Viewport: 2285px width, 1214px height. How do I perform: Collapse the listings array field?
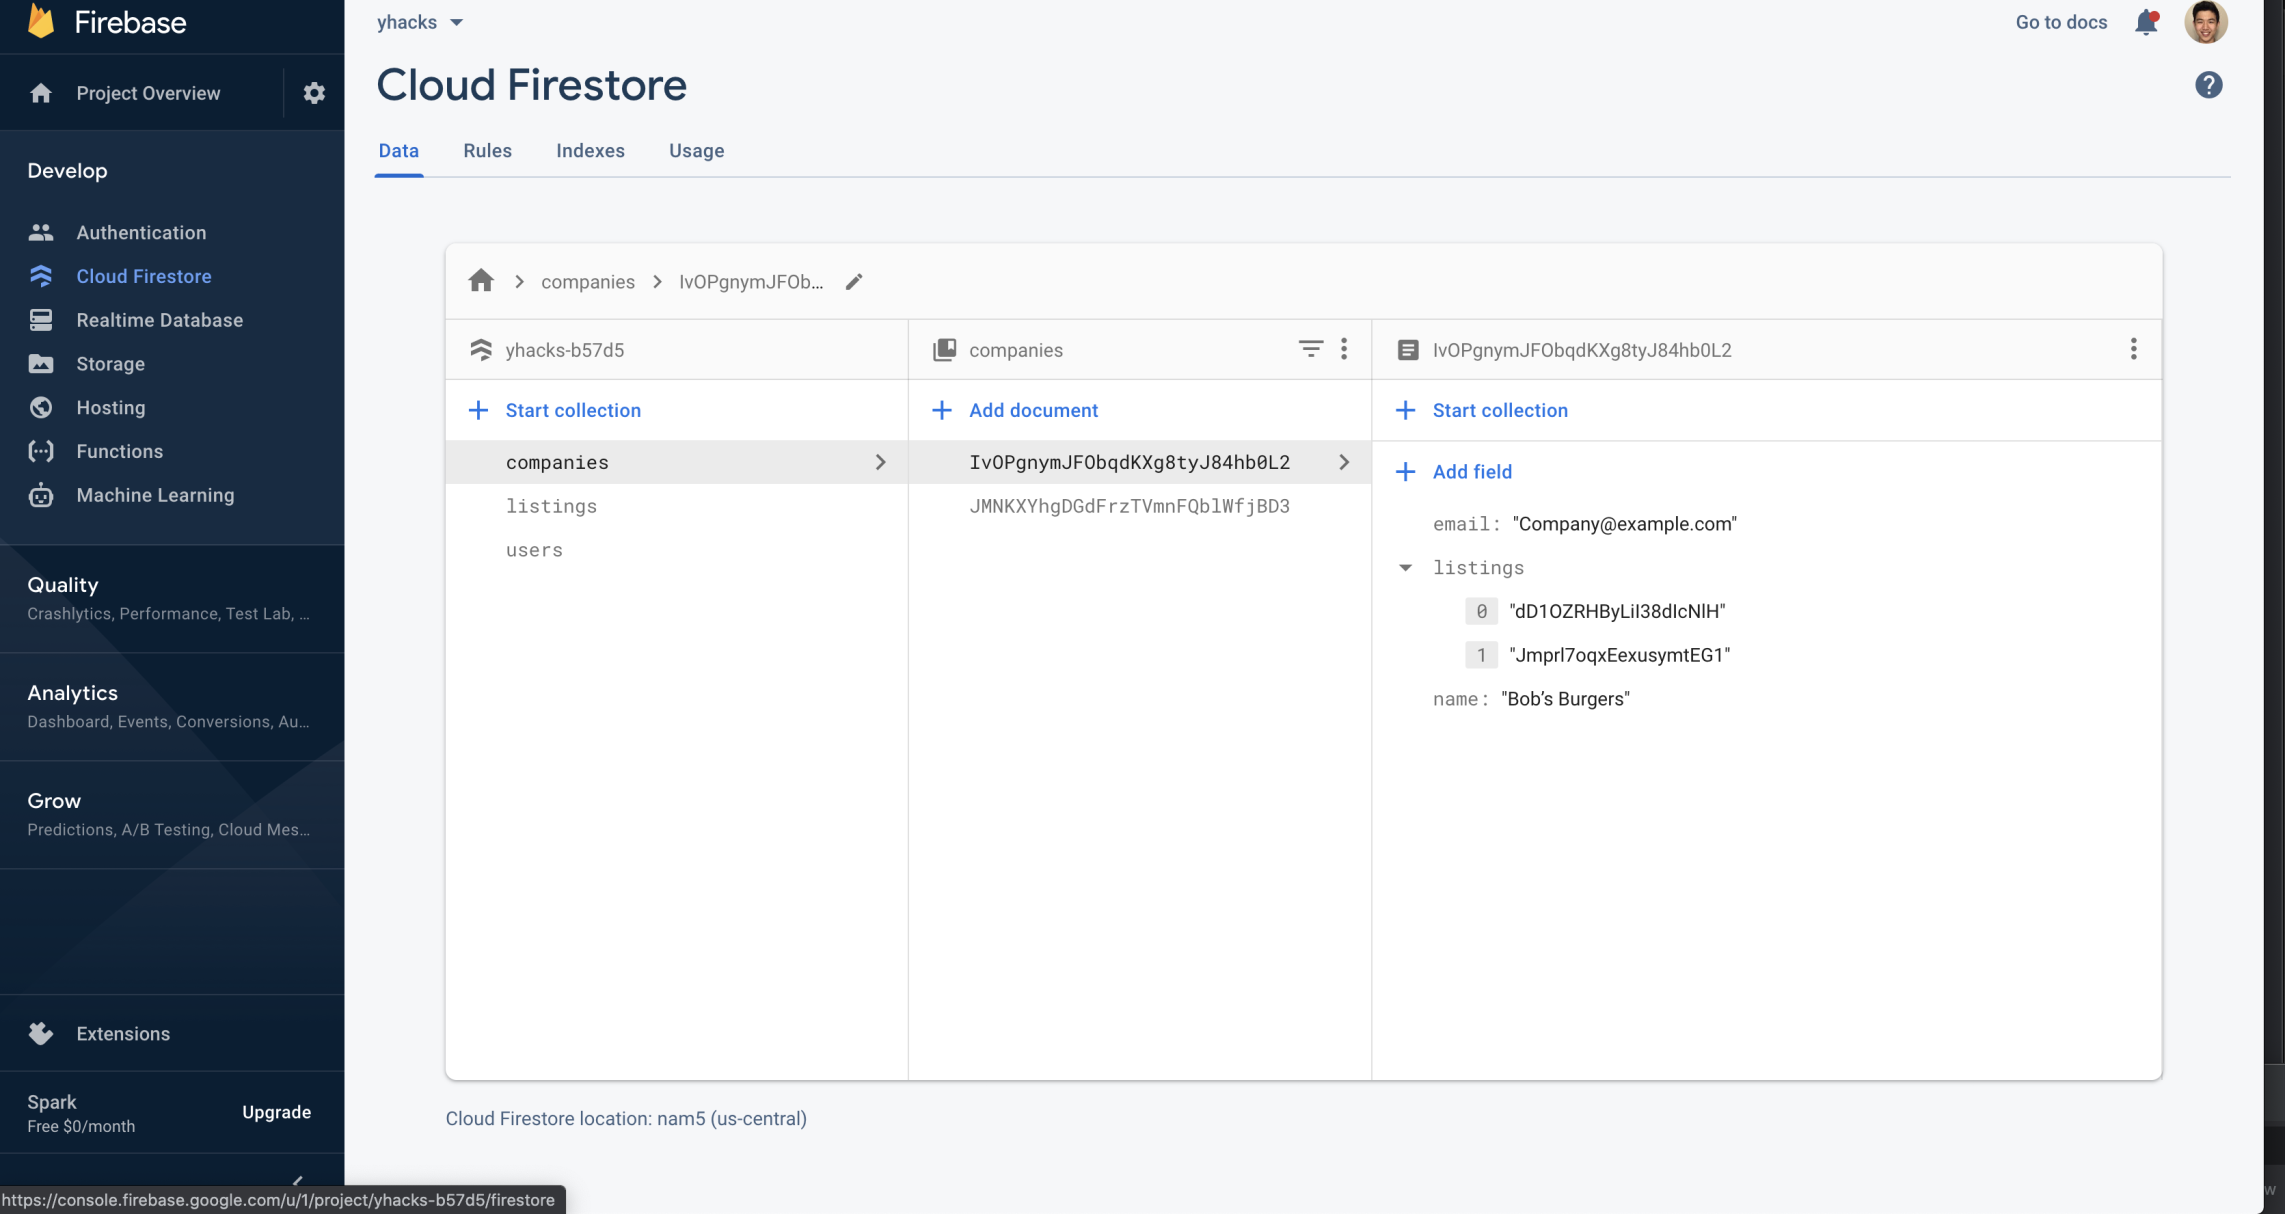click(1405, 568)
